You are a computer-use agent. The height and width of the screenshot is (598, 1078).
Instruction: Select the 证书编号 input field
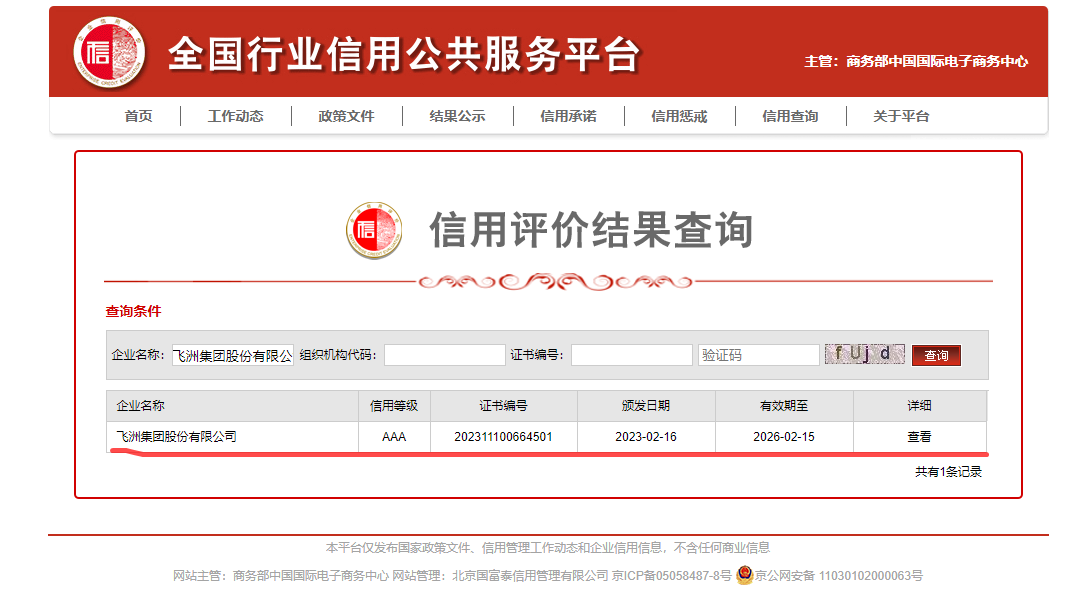pos(631,355)
